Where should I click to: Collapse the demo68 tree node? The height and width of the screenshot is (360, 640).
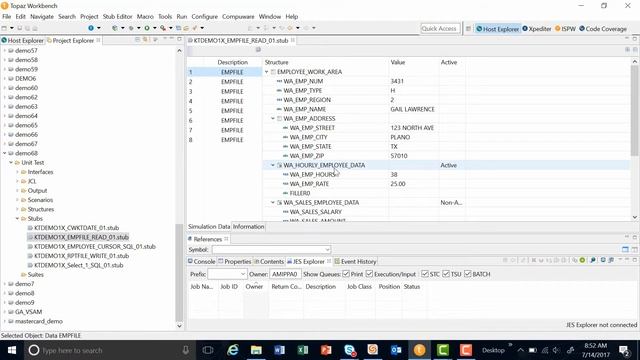coord(5,153)
